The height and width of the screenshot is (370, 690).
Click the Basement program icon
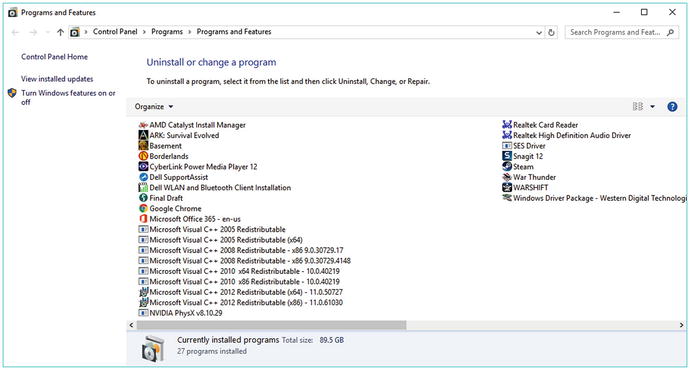tap(143, 146)
